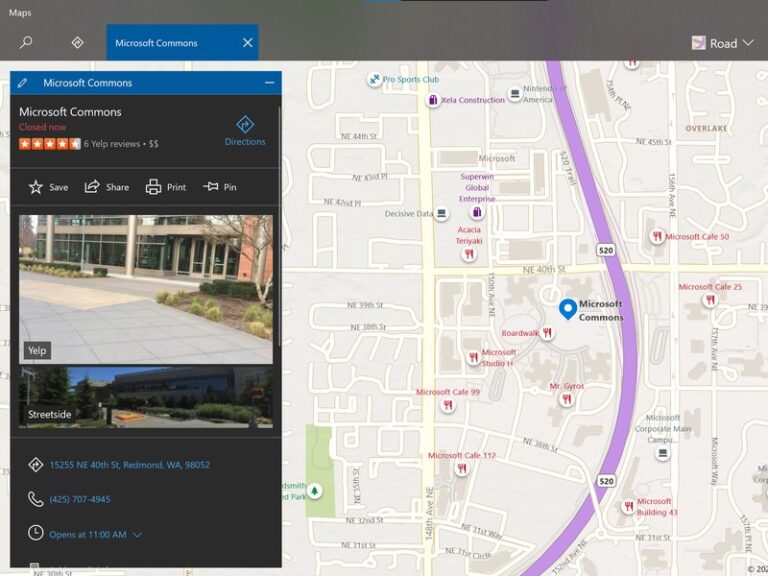Open address link 15255 NE 40th St

coord(130,465)
